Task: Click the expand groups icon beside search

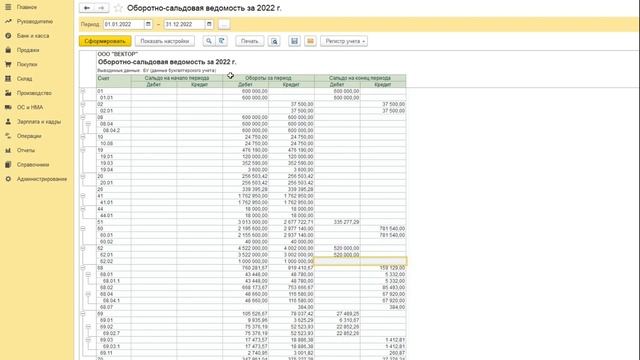Action: click(x=222, y=41)
